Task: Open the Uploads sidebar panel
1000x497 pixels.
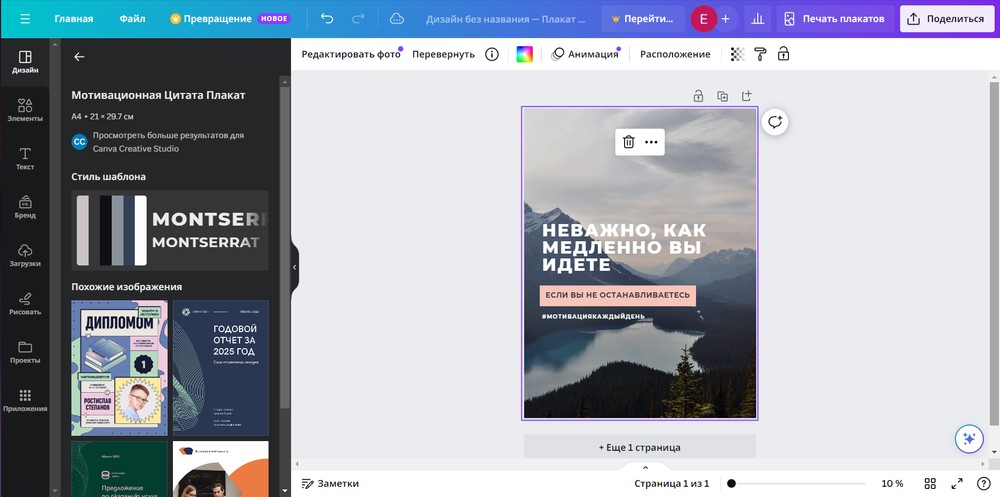Action: pos(25,255)
